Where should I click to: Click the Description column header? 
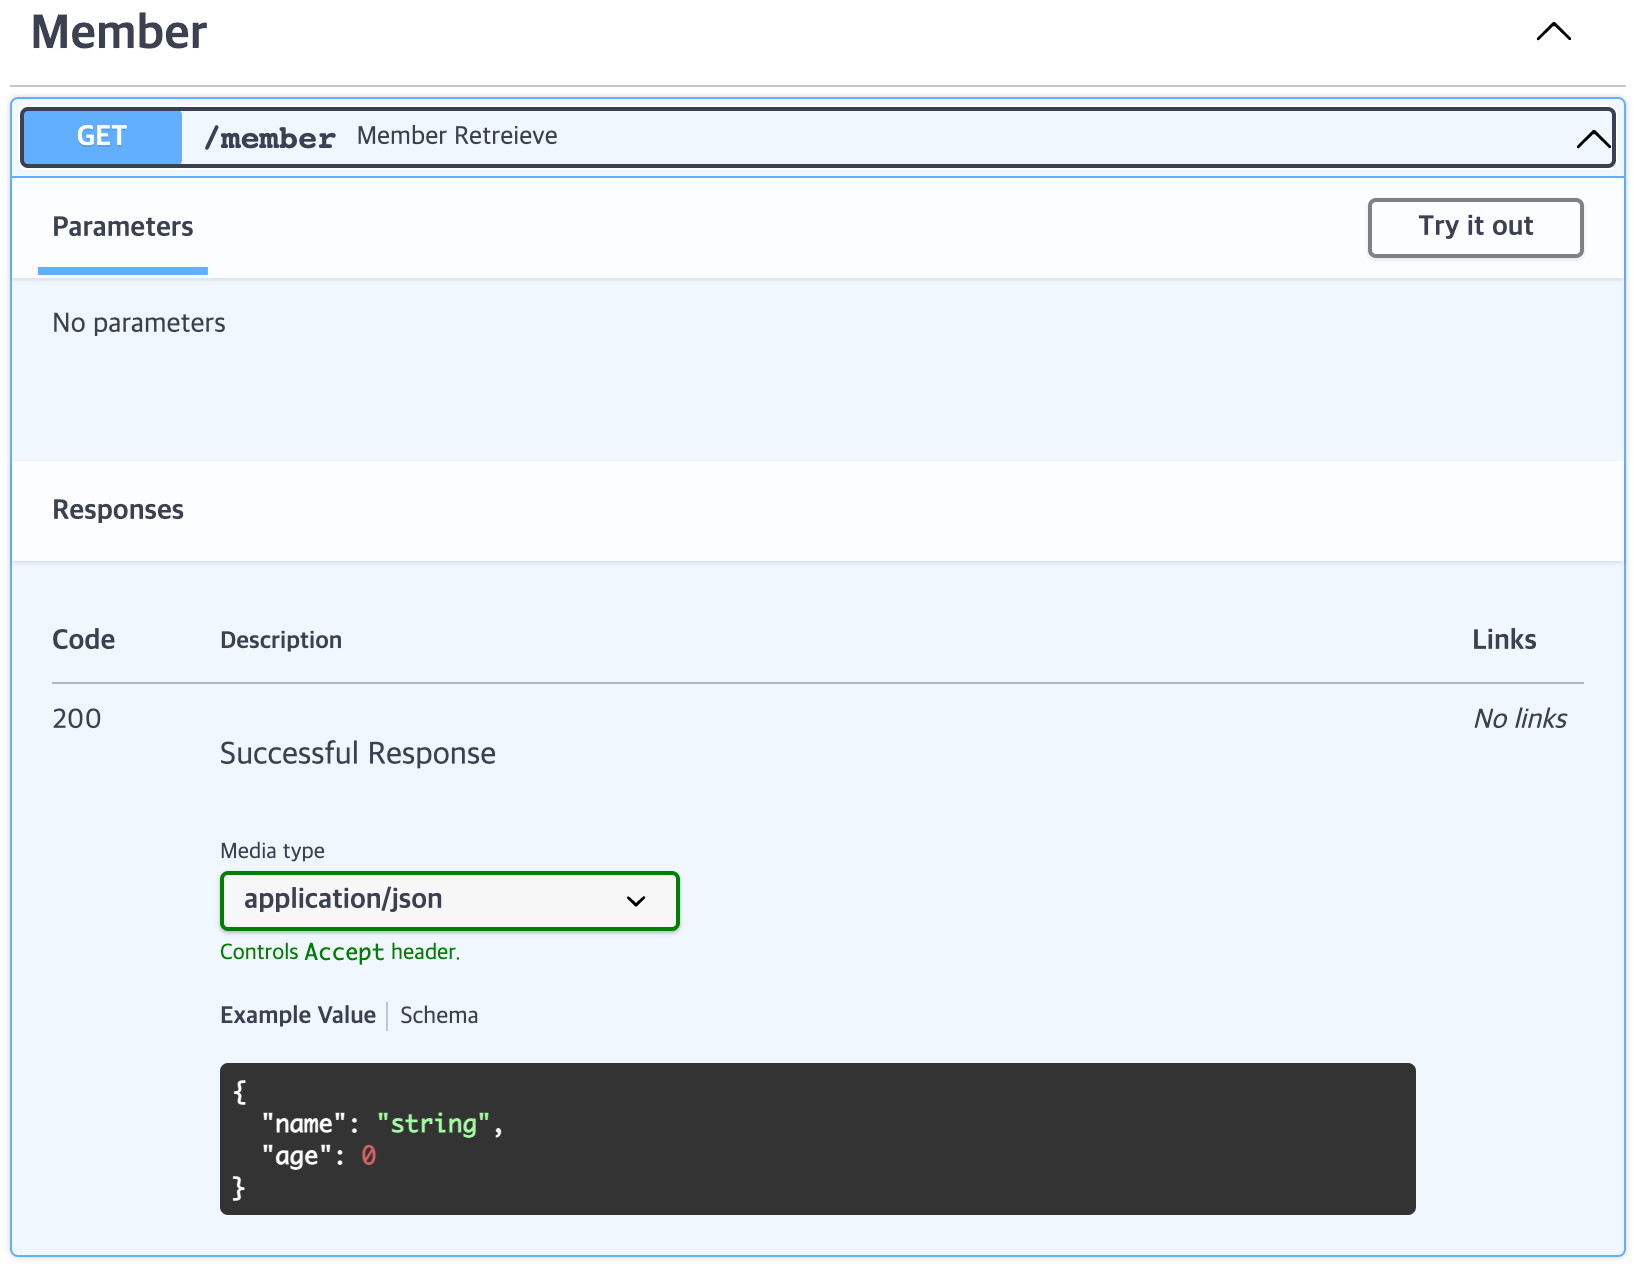point(281,640)
